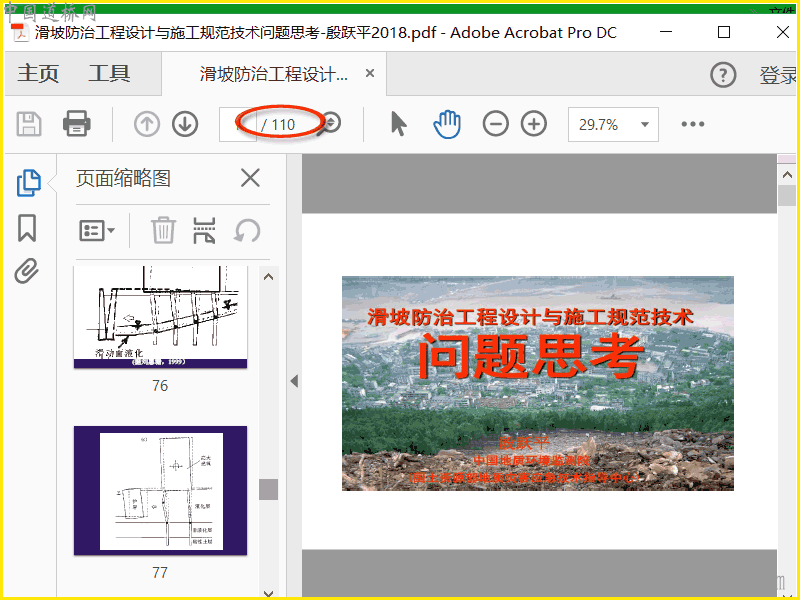Go to next page with down arrow

(x=185, y=124)
